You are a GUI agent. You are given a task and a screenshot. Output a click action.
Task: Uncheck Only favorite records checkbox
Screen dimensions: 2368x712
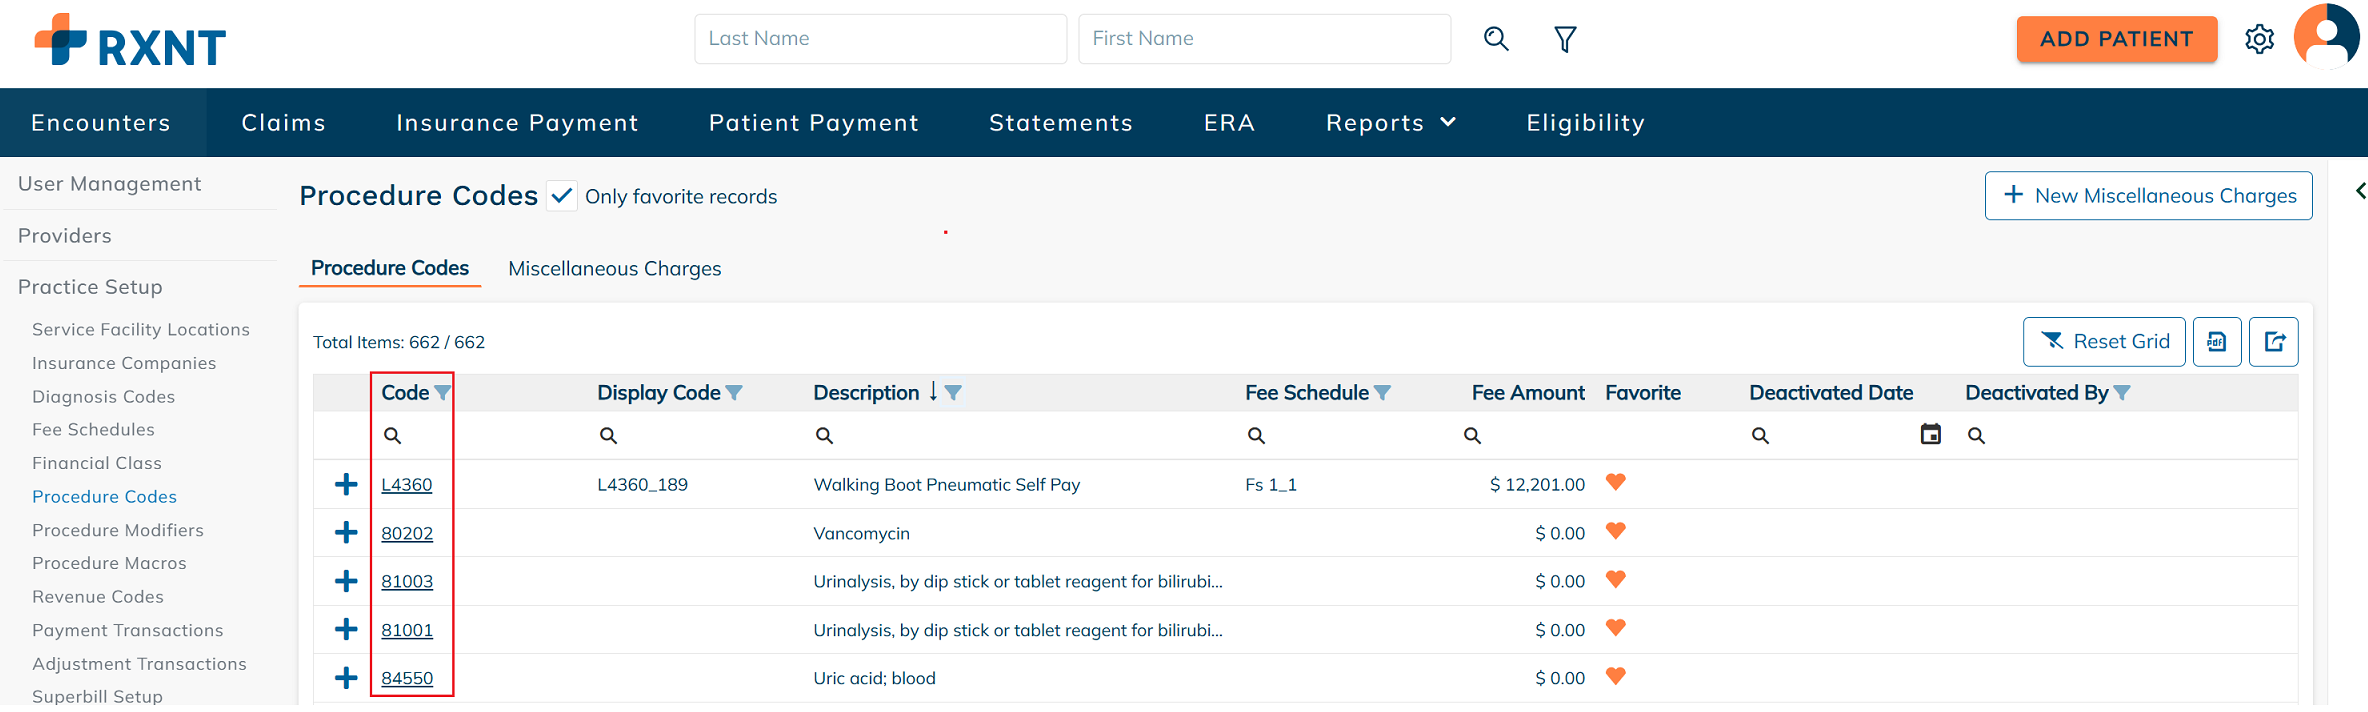coord(562,196)
